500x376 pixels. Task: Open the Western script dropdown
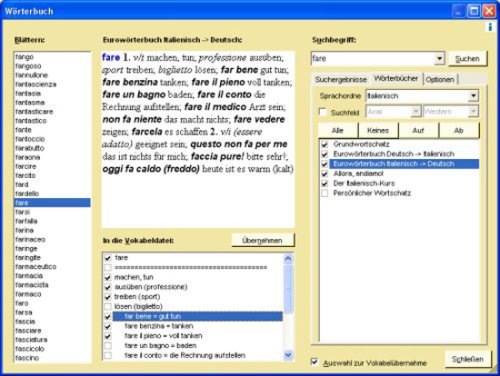coord(473,112)
